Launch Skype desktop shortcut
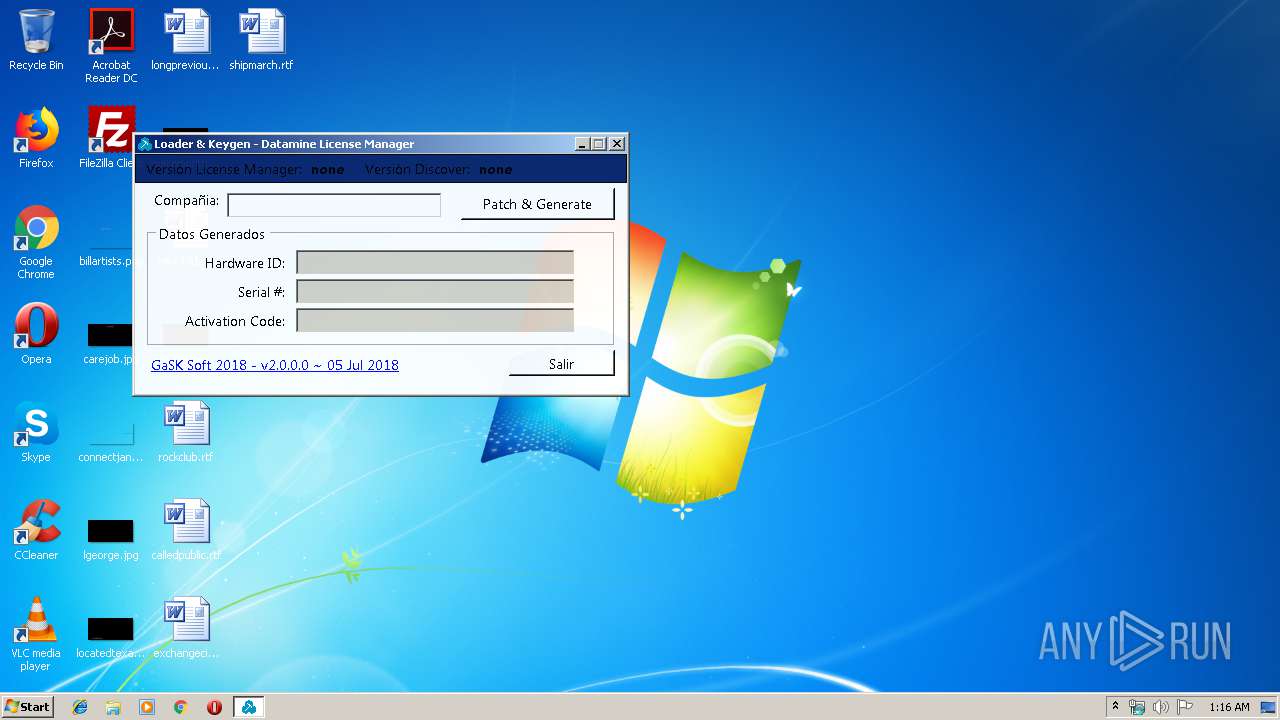Viewport: 1280px width, 720px height. click(x=36, y=432)
